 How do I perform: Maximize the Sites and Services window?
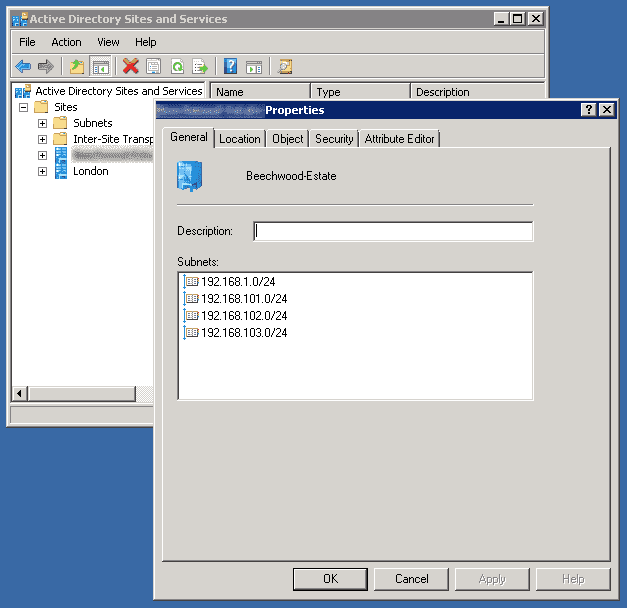point(517,18)
